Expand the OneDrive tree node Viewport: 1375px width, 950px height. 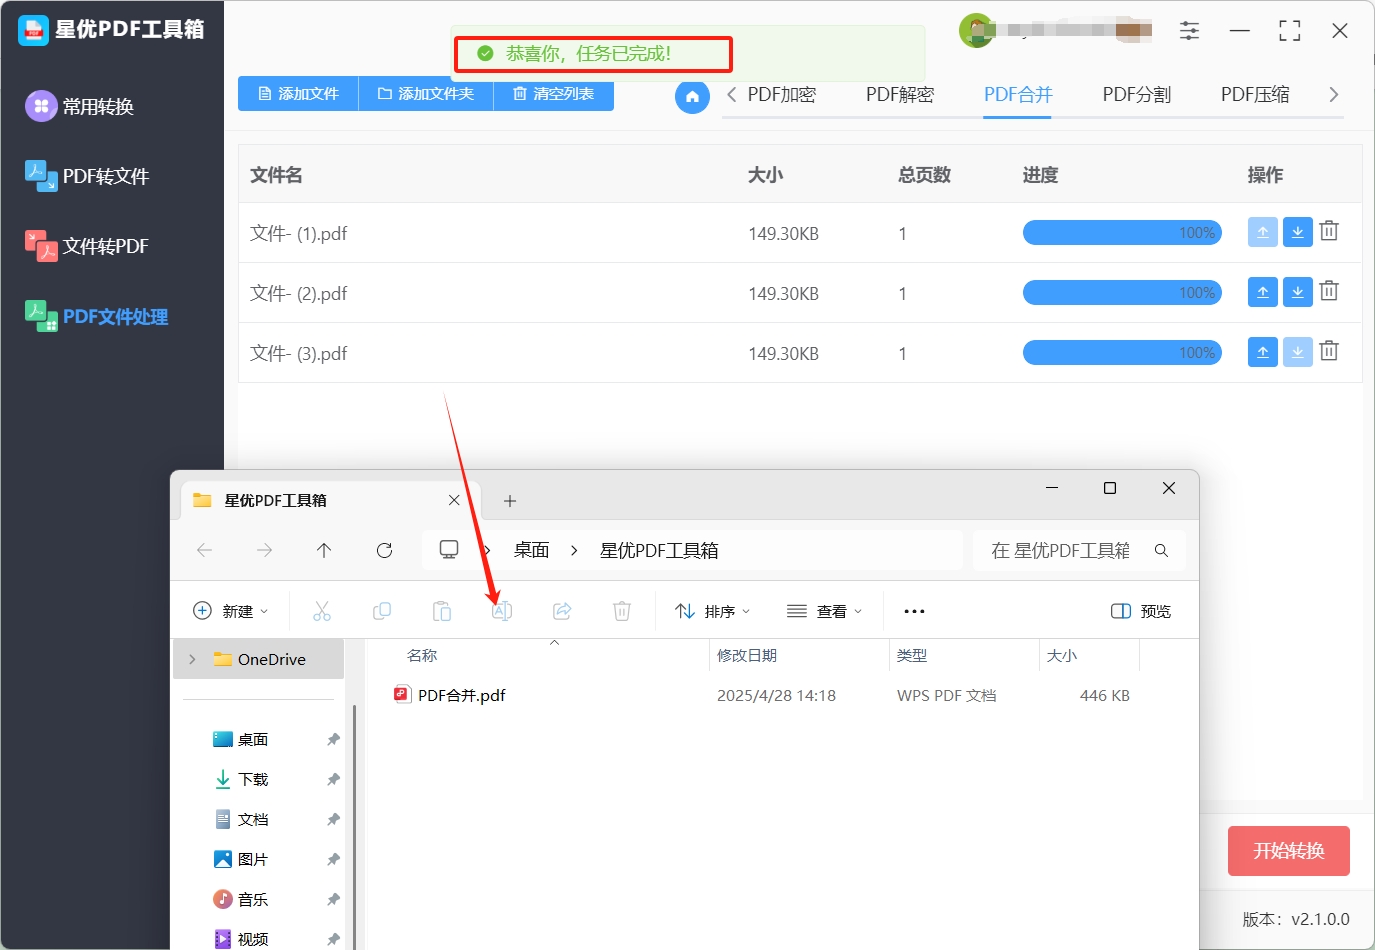[192, 659]
